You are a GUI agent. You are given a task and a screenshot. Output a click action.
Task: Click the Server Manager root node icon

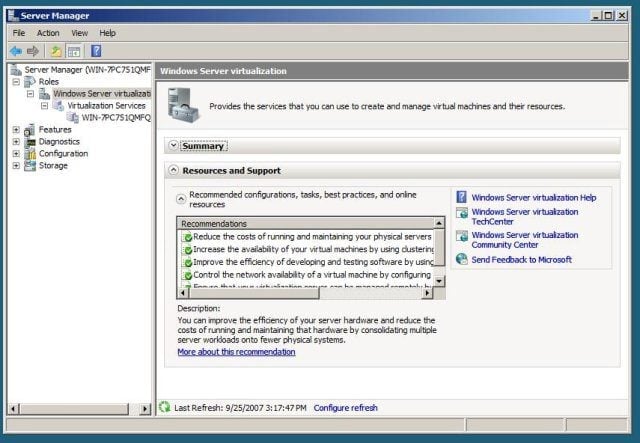[16, 70]
